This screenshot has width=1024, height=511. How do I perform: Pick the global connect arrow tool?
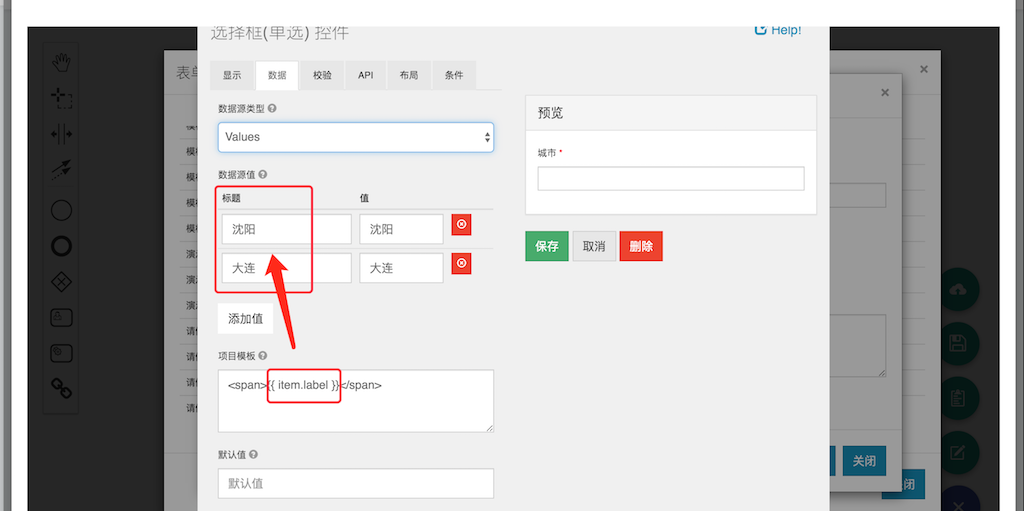(x=62, y=171)
